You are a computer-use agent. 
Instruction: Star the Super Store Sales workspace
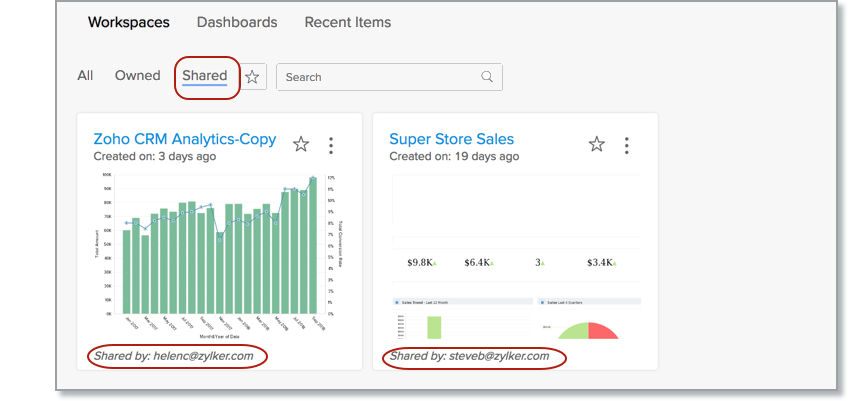point(597,145)
